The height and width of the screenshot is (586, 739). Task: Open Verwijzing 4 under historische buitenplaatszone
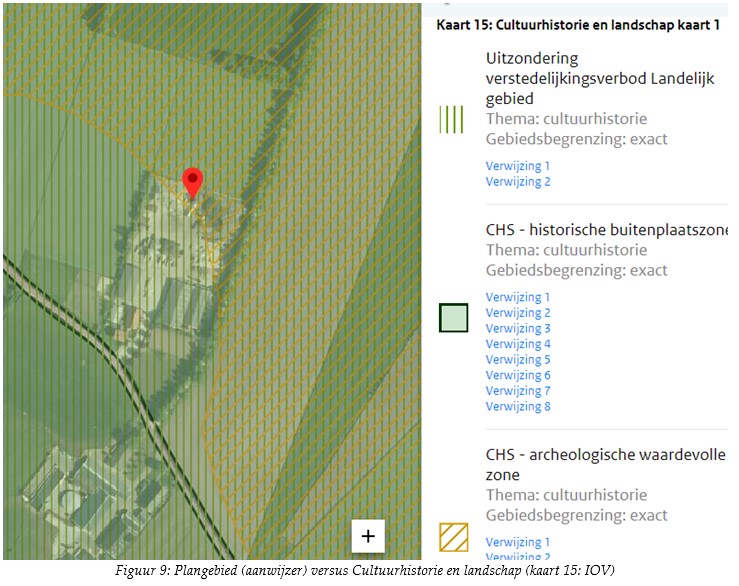pyautogui.click(x=518, y=344)
